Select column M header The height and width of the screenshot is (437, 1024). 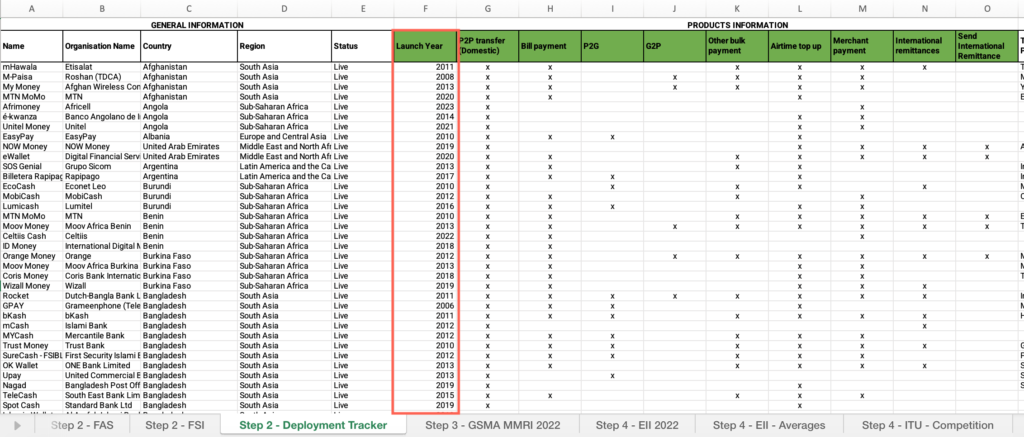[862, 8]
